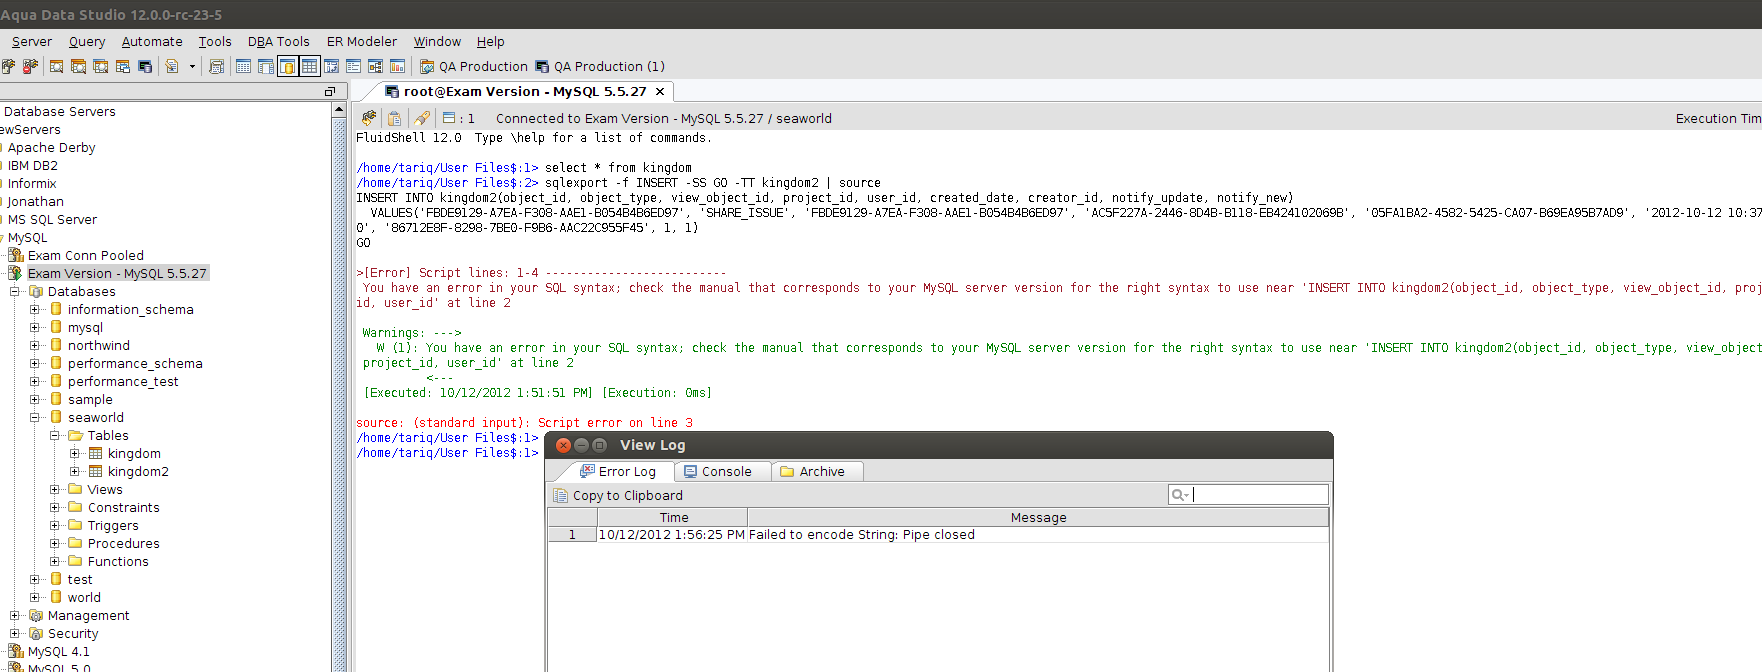Image resolution: width=1762 pixels, height=672 pixels.
Task: Collapse the Databases tree node
Action: [x=15, y=291]
